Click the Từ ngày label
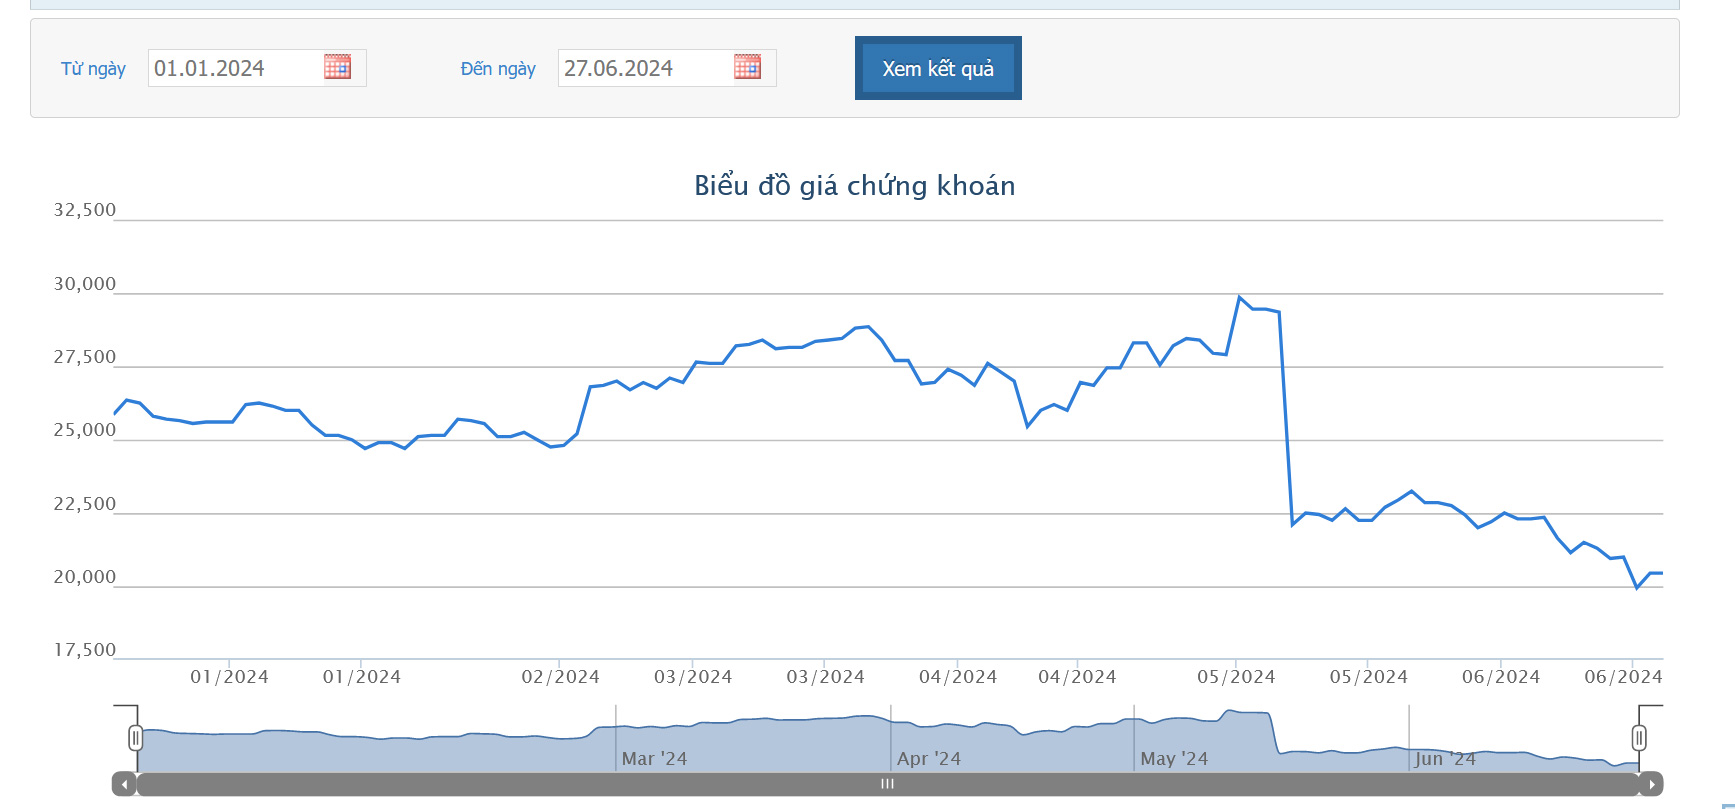The width and height of the screenshot is (1735, 809). (93, 69)
